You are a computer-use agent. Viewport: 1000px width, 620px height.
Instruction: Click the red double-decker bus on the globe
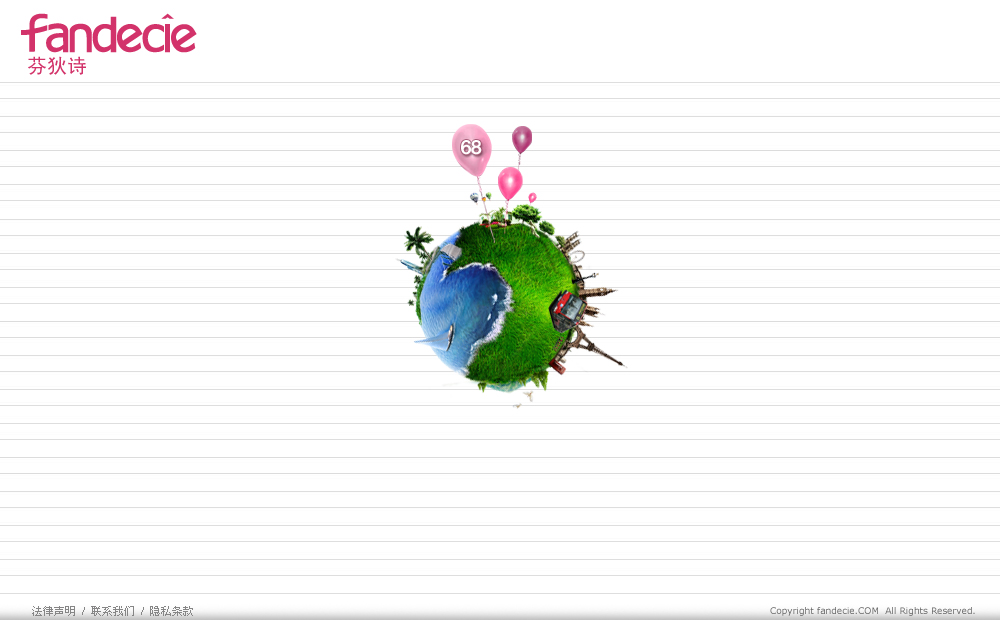click(x=567, y=310)
